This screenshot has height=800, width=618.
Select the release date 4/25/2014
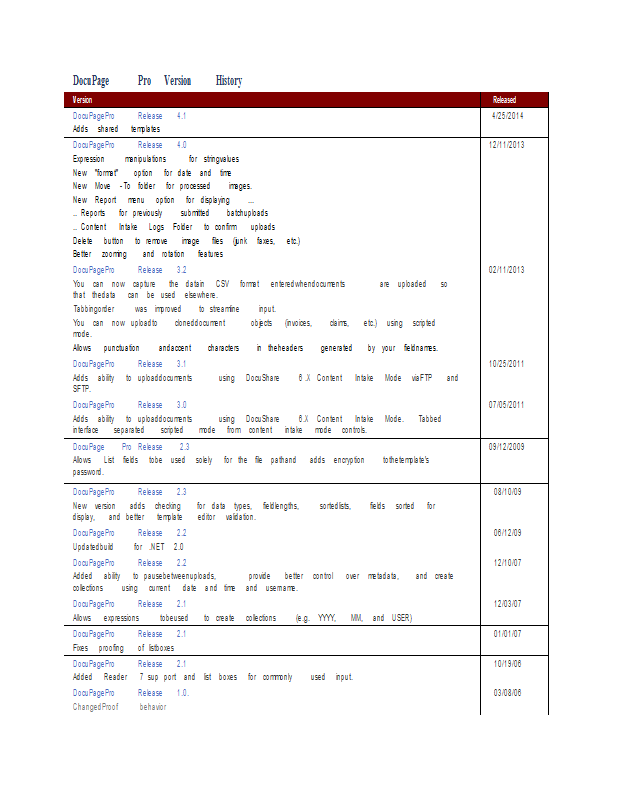[x=507, y=116]
